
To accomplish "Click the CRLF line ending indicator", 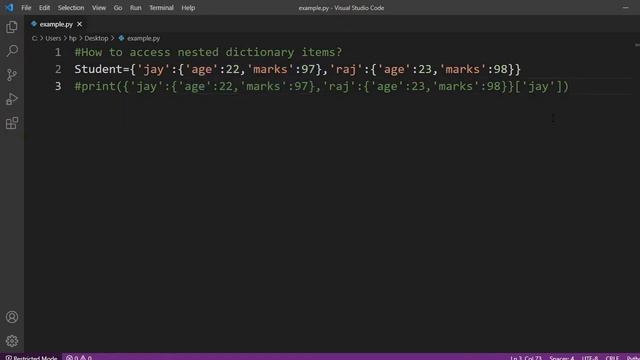I will (x=612, y=358).
